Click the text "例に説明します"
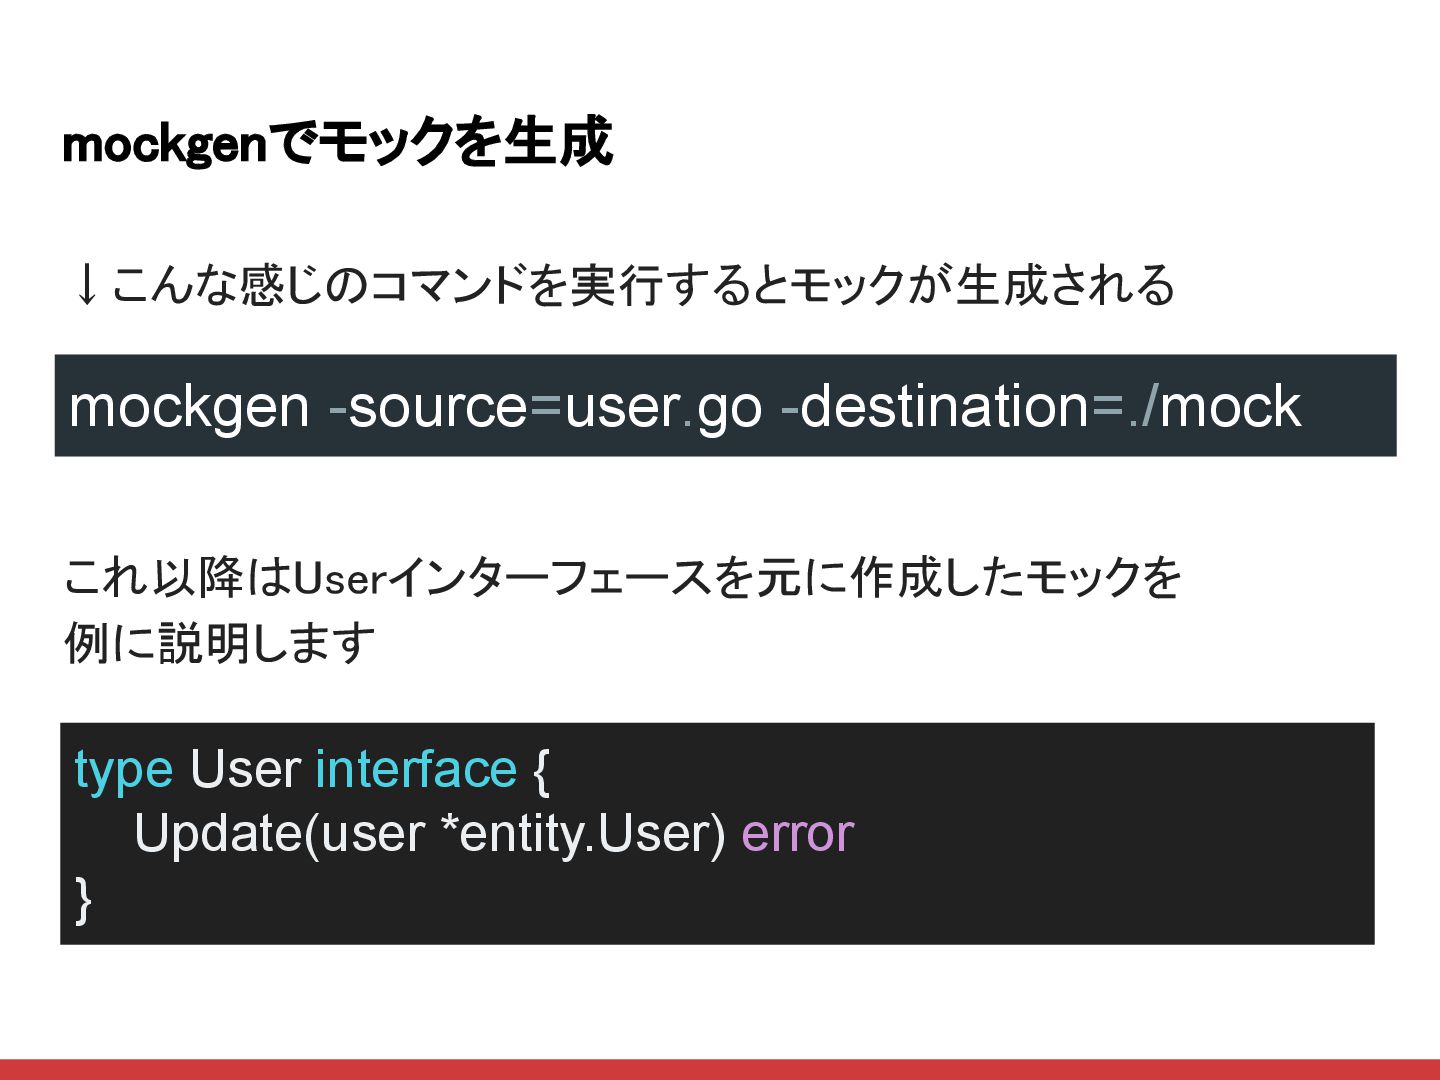 pos(220,643)
